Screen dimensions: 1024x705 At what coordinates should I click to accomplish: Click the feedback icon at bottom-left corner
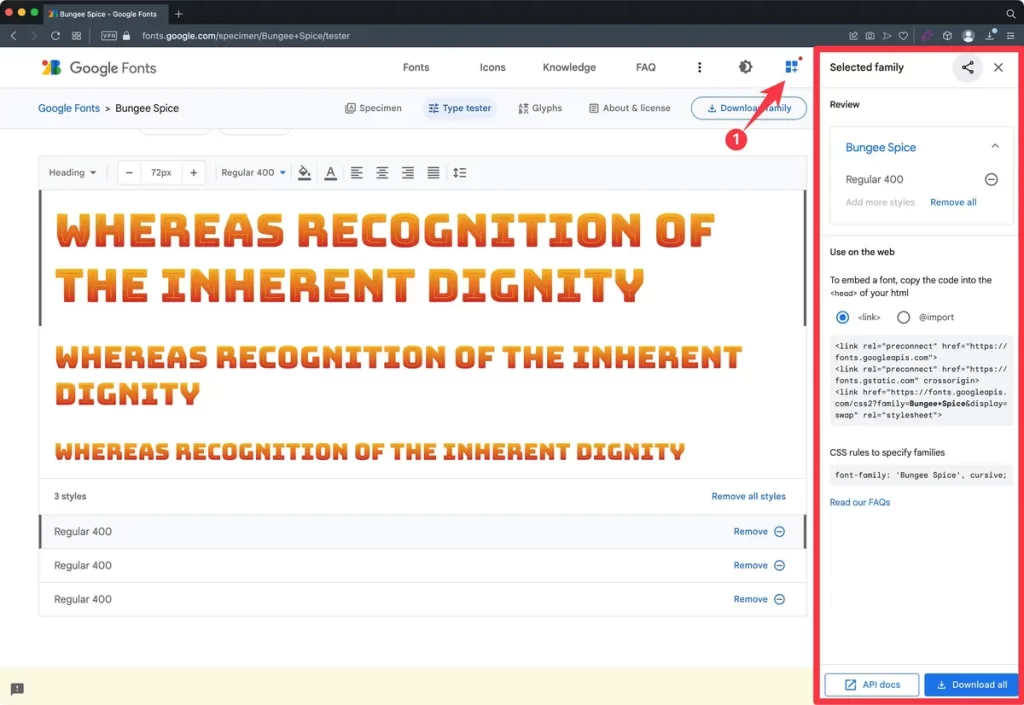click(17, 689)
